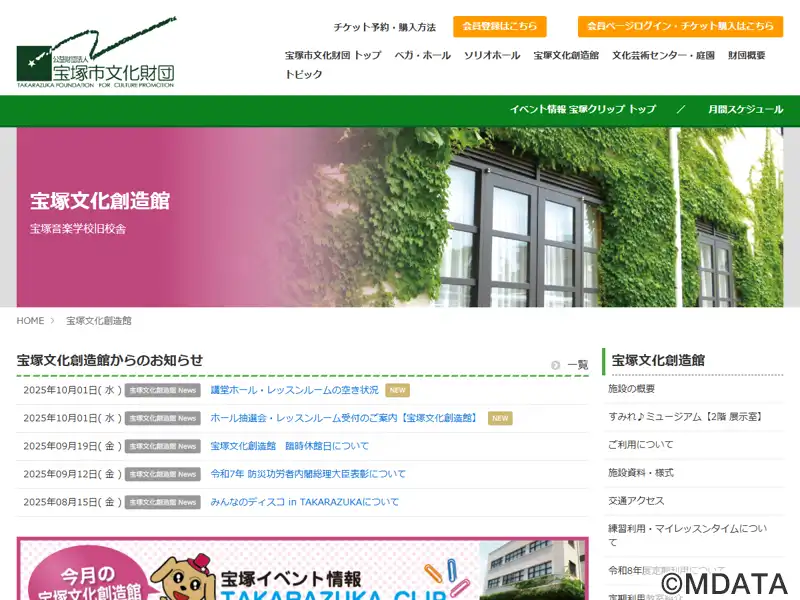Open sidebar 施設の概要 link

pyautogui.click(x=631, y=389)
